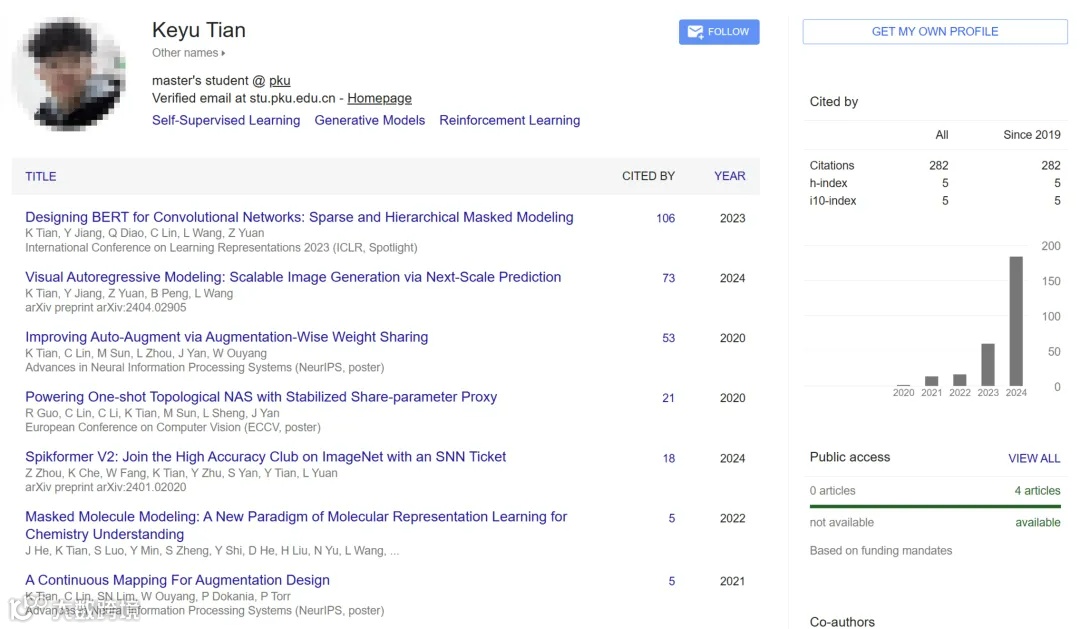
Task: Click the 106 citations count link
Action: coord(666,218)
